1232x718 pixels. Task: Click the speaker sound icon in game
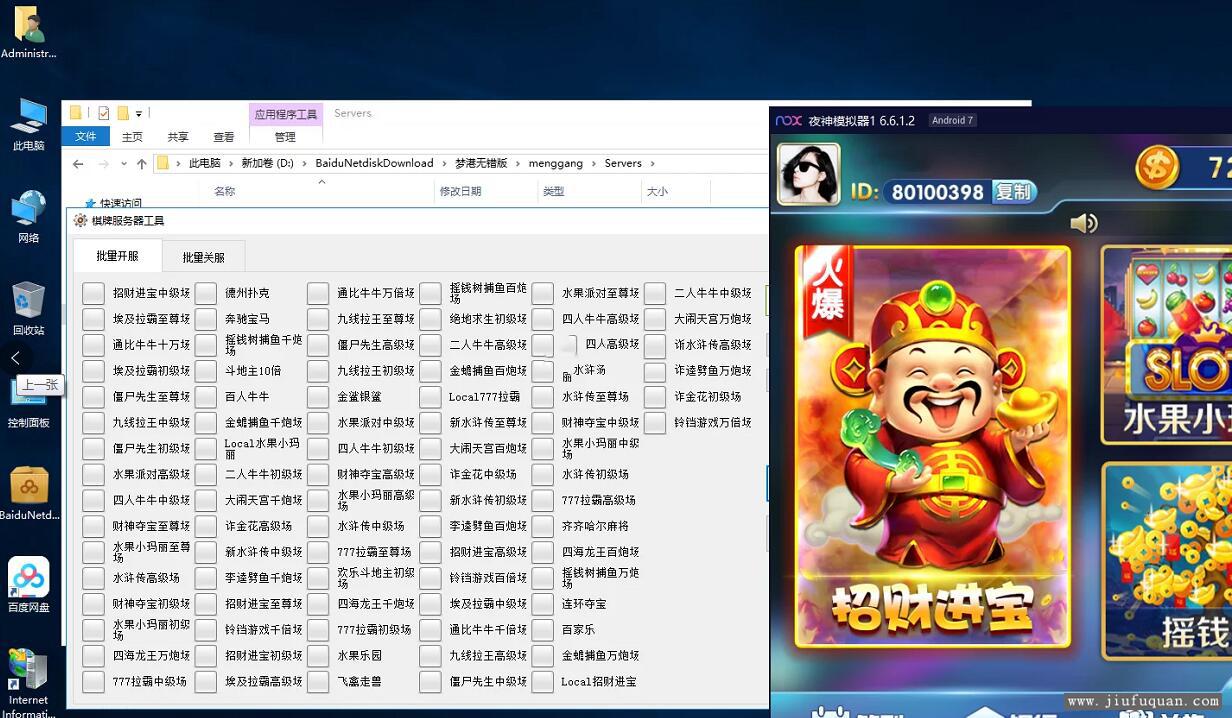coord(1083,223)
